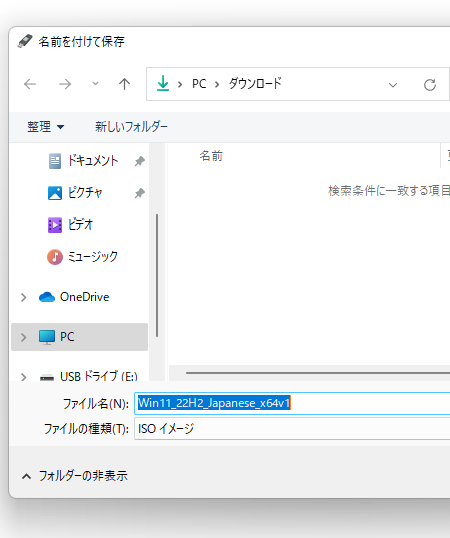Click the green download icon in address bar
This screenshot has width=450, height=538.
click(x=163, y=83)
